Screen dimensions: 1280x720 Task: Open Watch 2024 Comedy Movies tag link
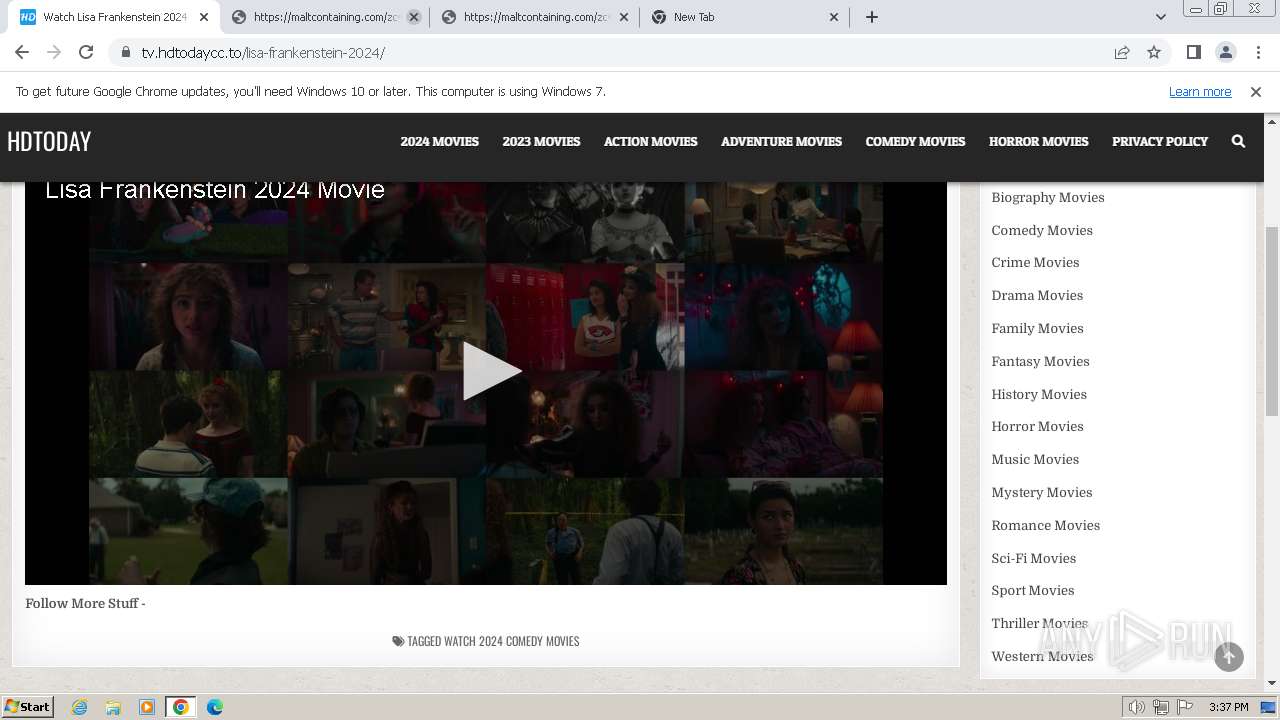tap(511, 641)
